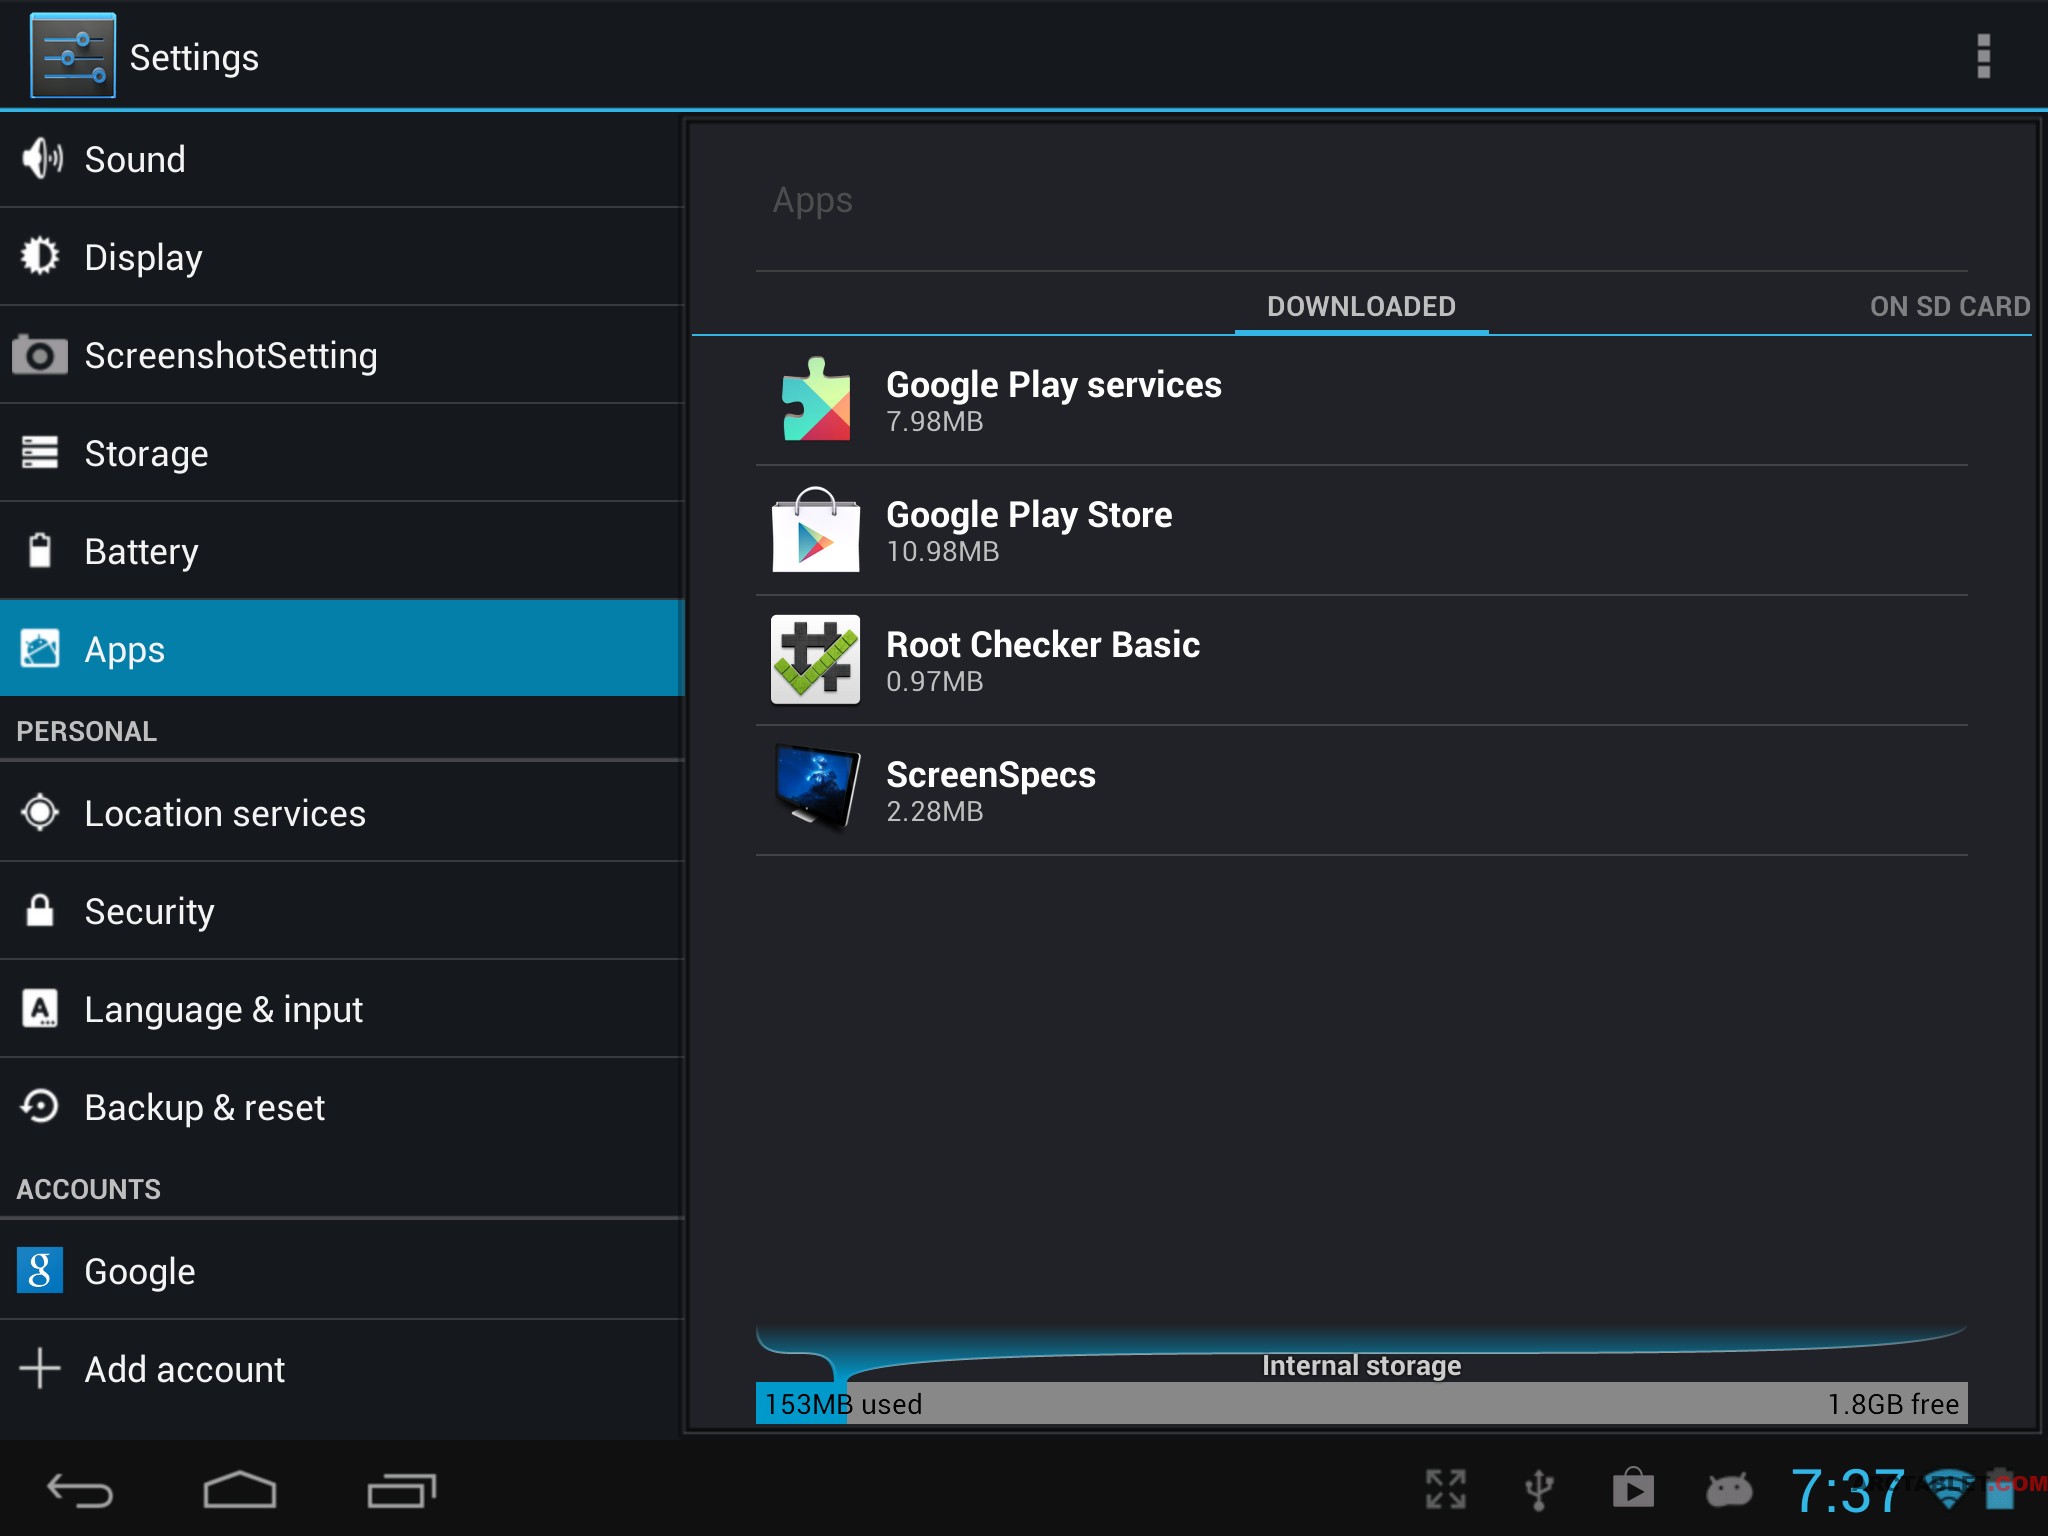Image resolution: width=2048 pixels, height=1536 pixels.
Task: Tap the Google Play services icon
Action: 816,400
